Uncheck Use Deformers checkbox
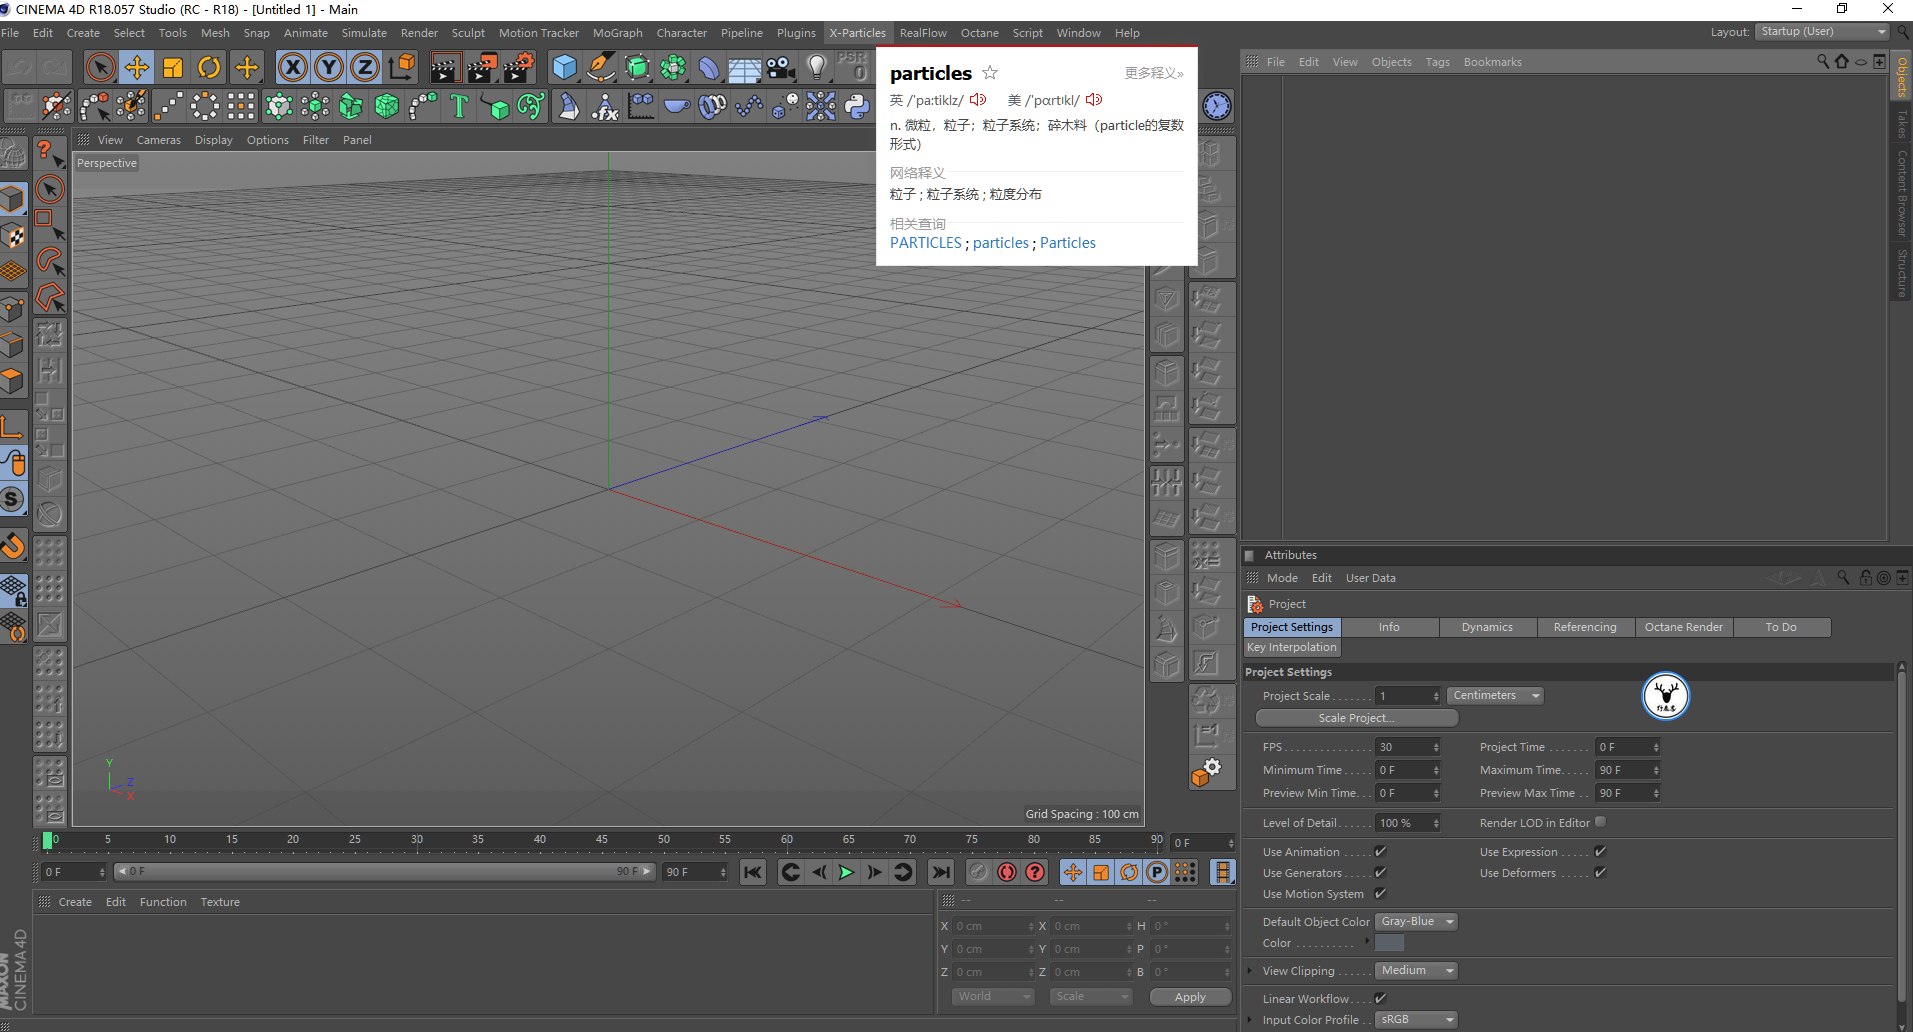 coord(1600,872)
